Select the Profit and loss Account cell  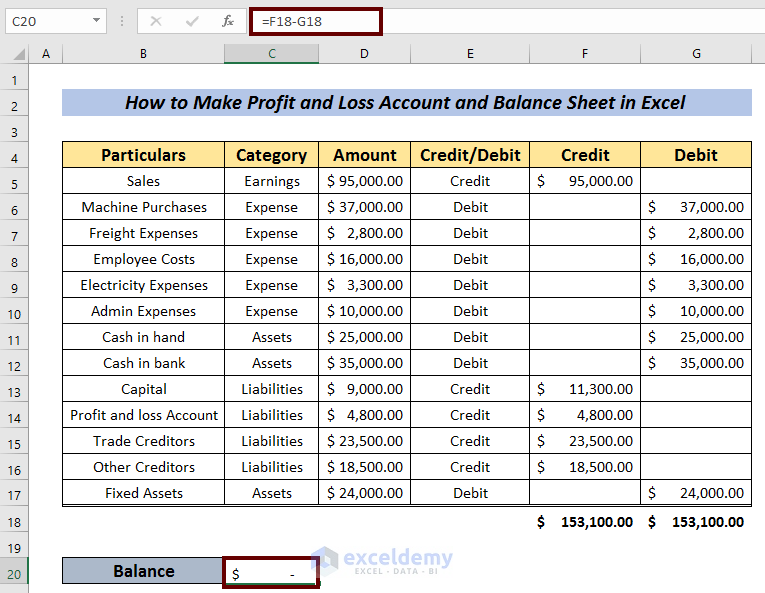click(143, 415)
